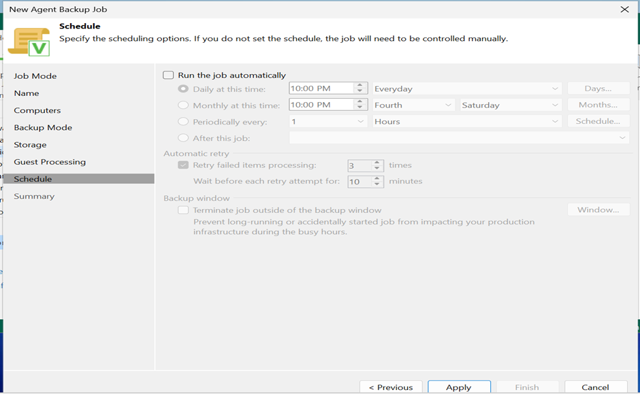Viewport: 640px width, 394px height.
Task: Expand the periodic interval number dropdown
Action: click(x=327, y=121)
